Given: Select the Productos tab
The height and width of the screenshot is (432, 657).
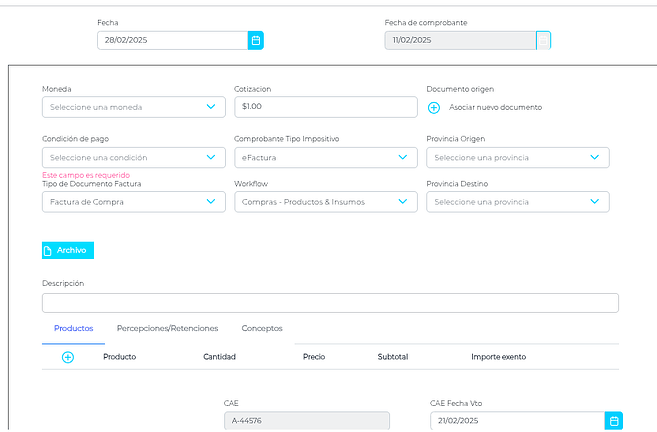Looking at the screenshot, I should (74, 328).
